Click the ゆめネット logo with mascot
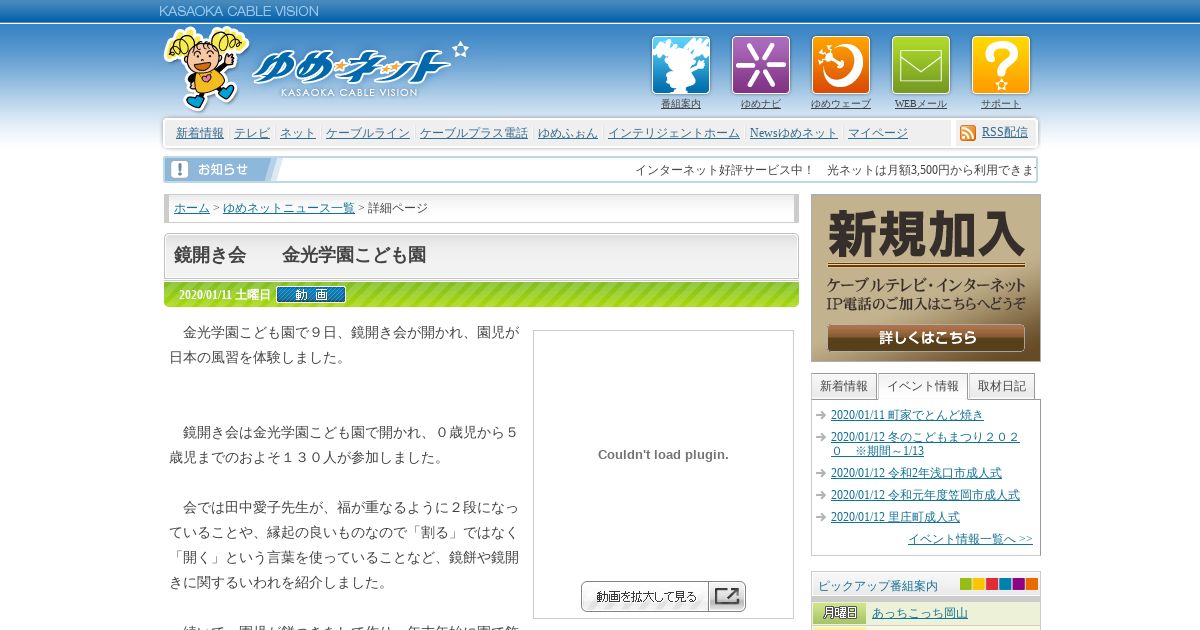This screenshot has height=630, width=1200. point(315,68)
